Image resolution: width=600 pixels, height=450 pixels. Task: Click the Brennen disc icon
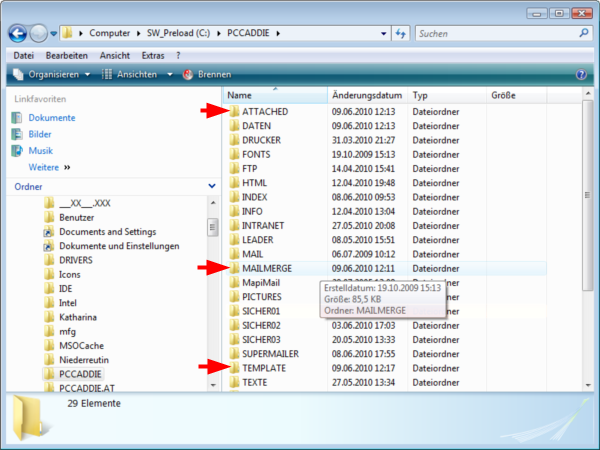(188, 74)
